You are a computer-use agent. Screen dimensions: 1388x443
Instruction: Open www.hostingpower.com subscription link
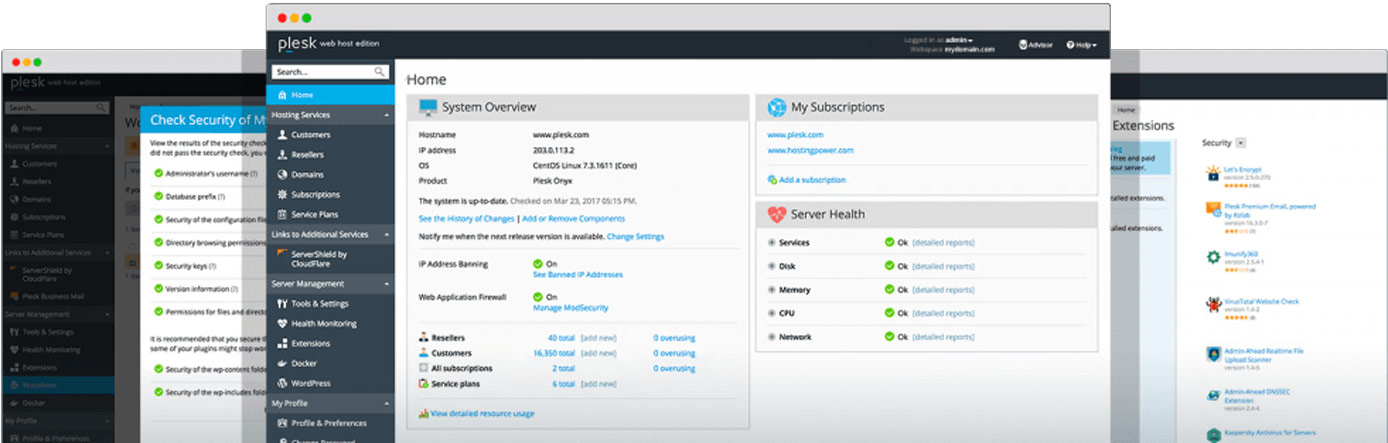tap(810, 150)
